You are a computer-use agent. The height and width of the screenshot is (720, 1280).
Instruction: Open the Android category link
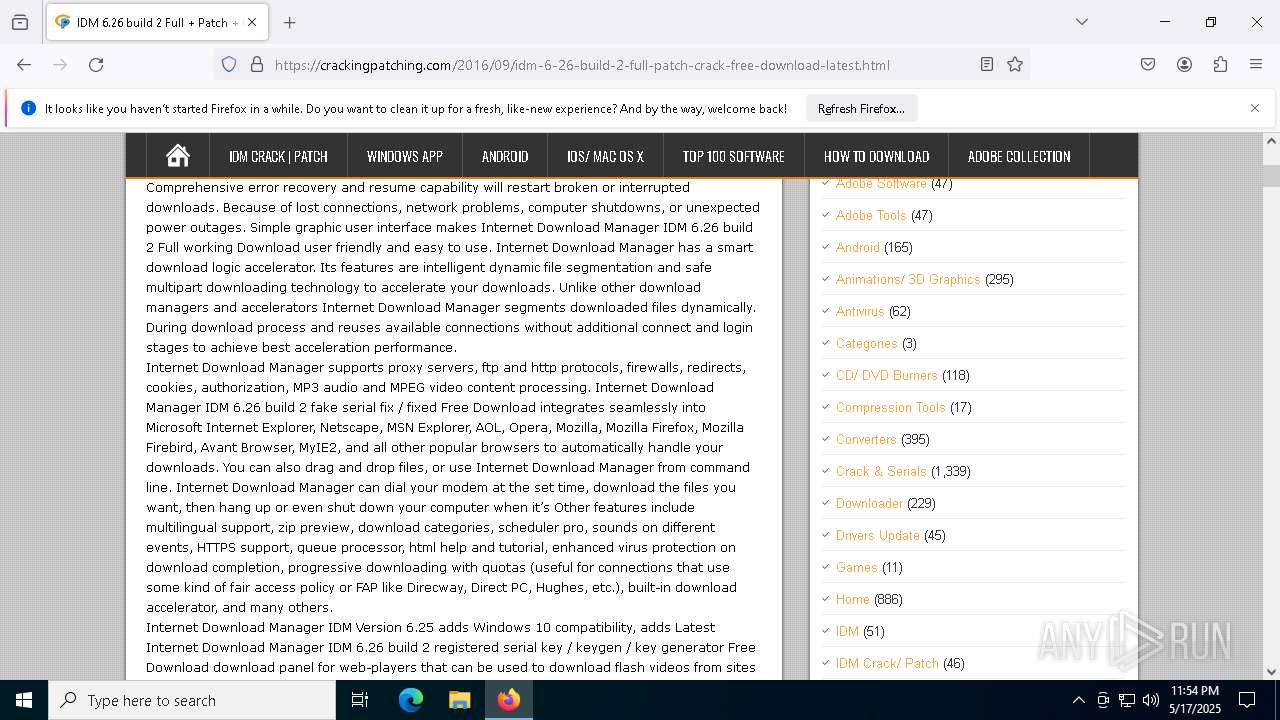858,247
